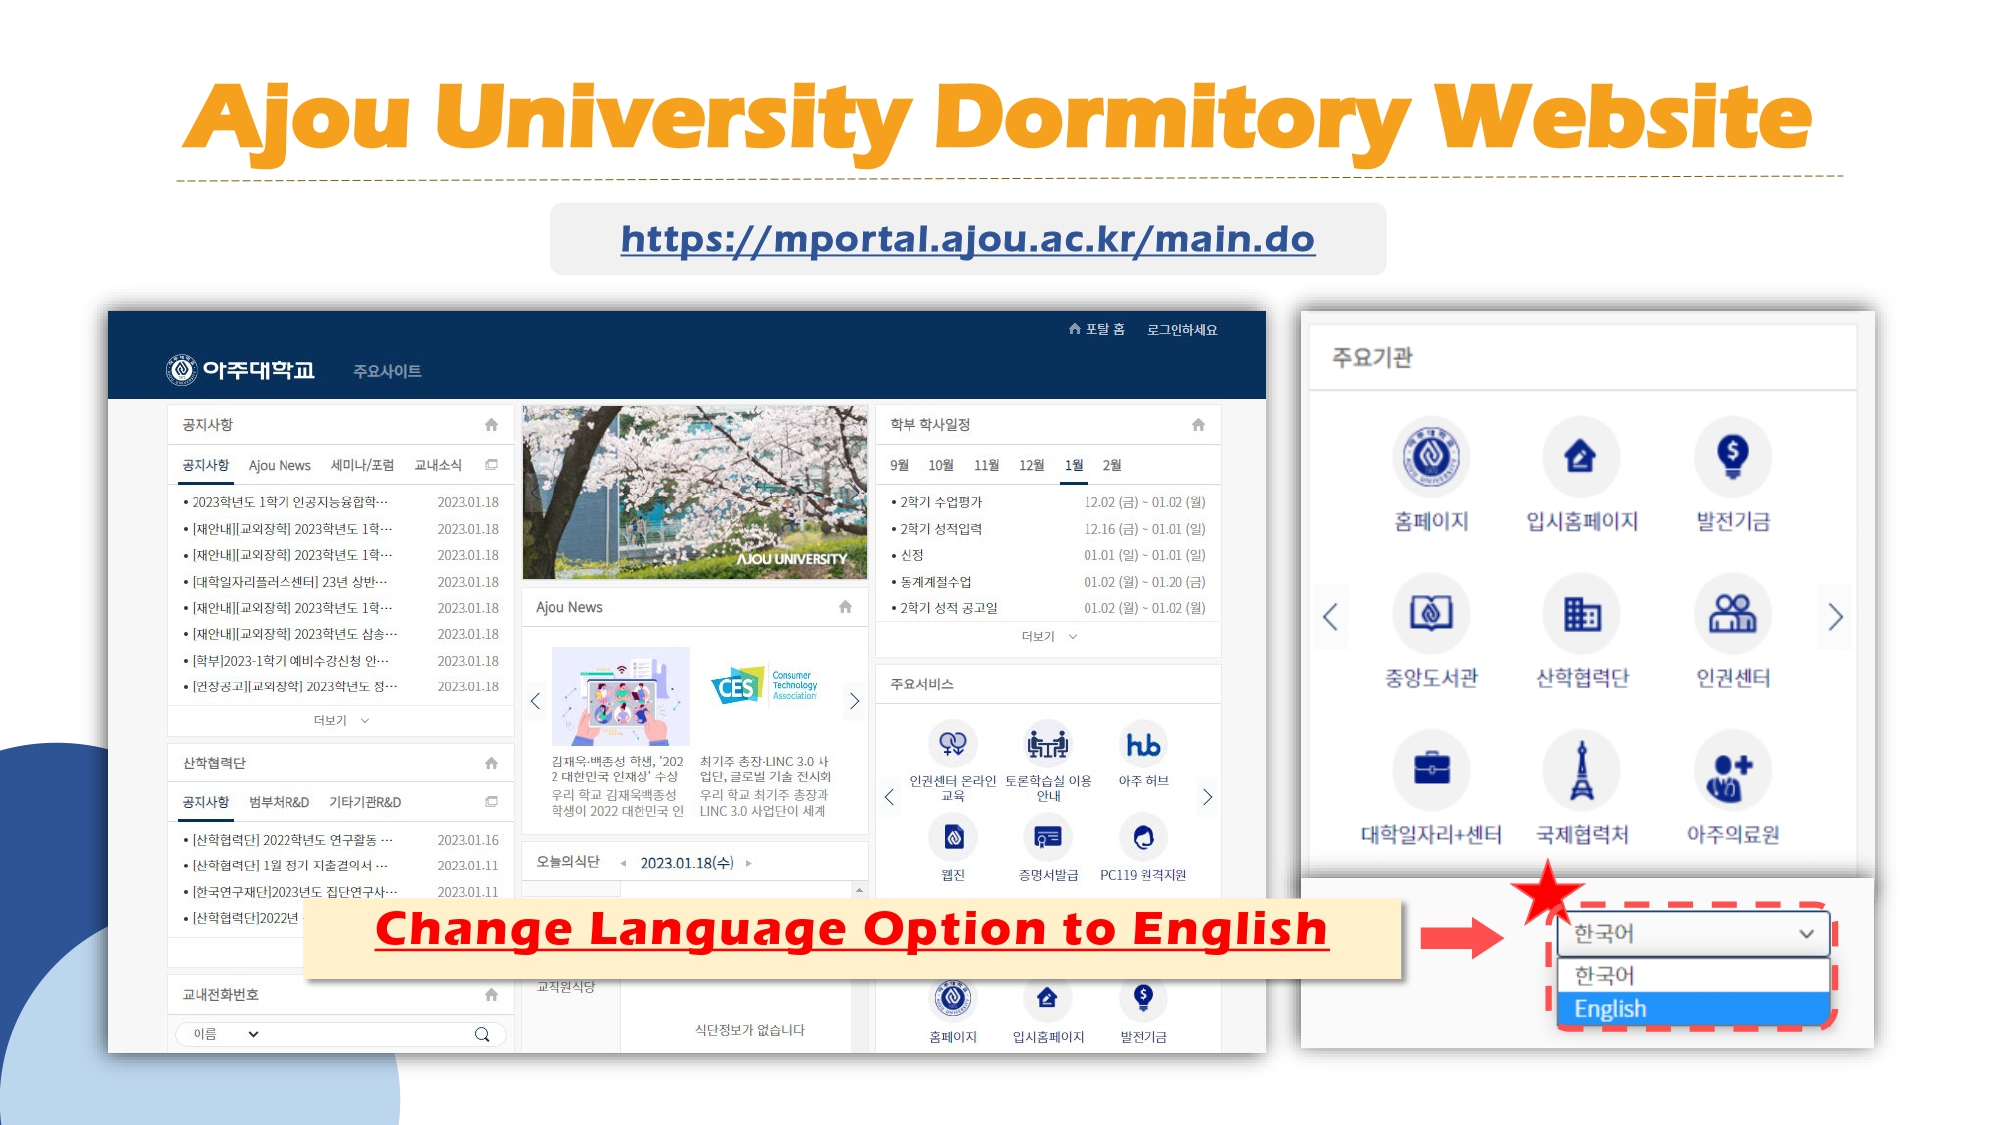
Task: Go to next day in 오늘의식단
Action: coord(749,863)
